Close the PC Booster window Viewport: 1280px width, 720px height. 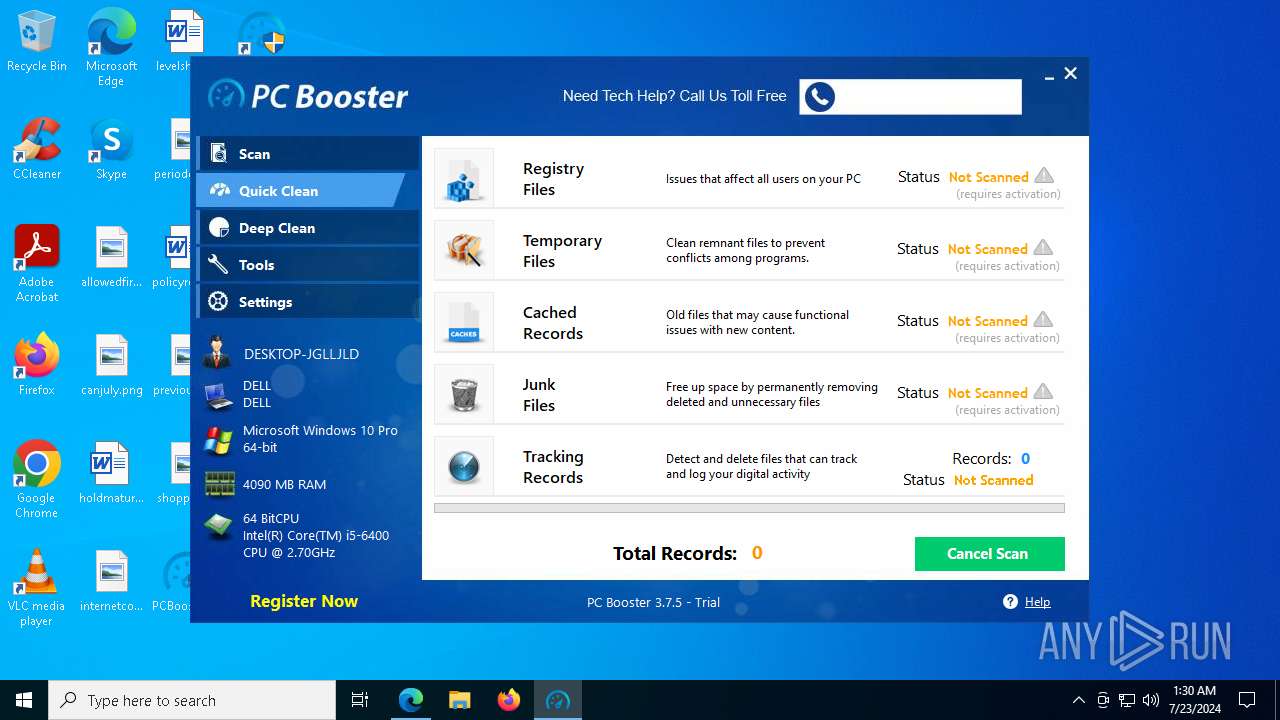click(1071, 73)
